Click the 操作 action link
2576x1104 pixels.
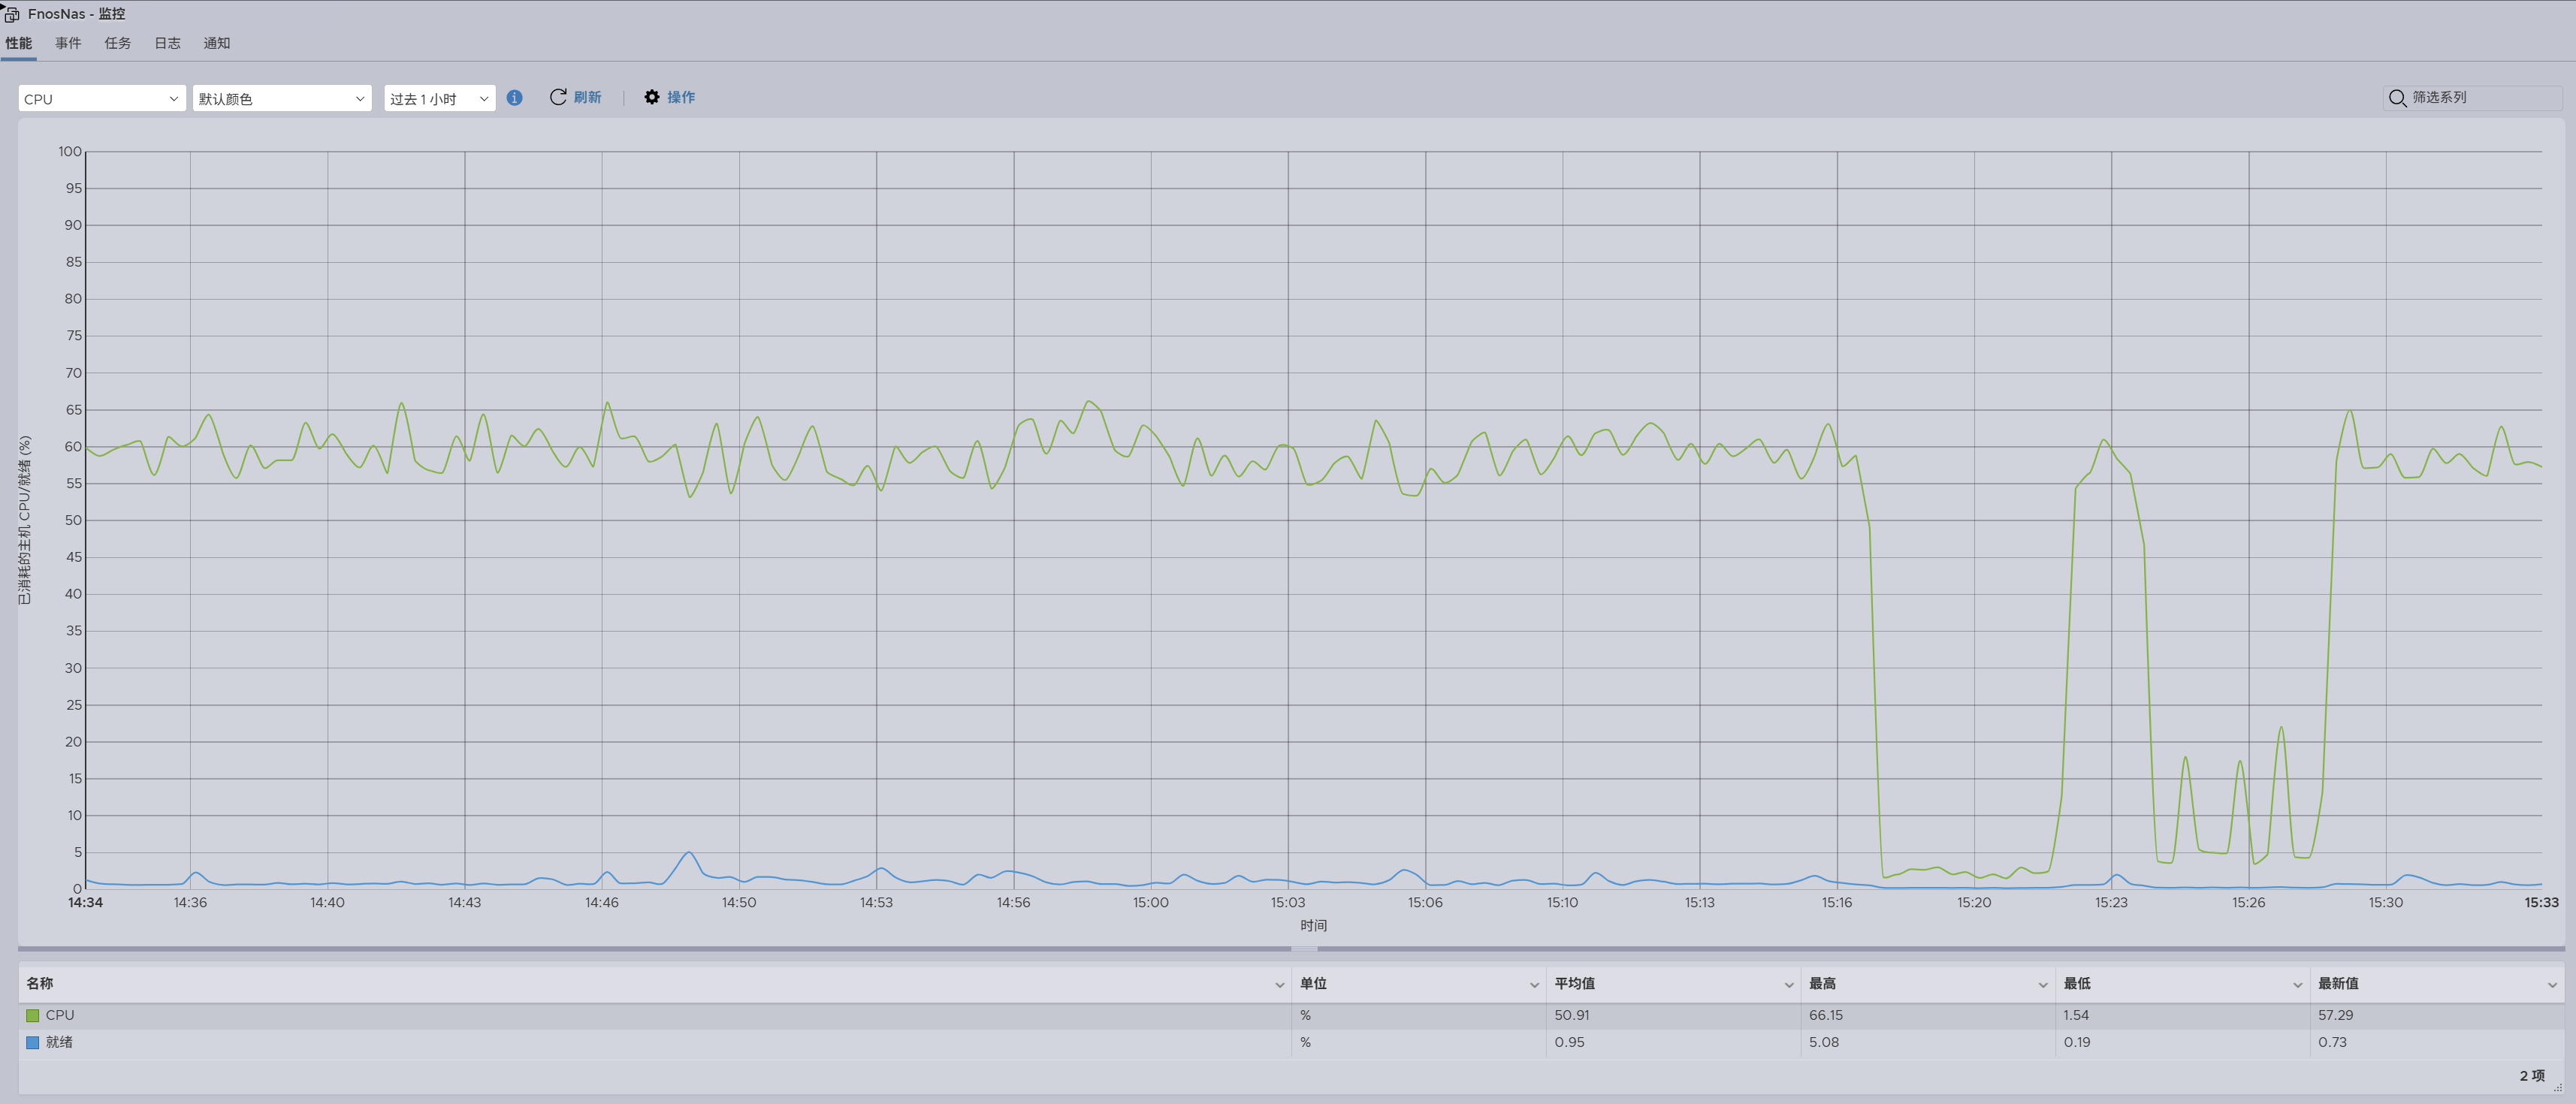click(681, 97)
